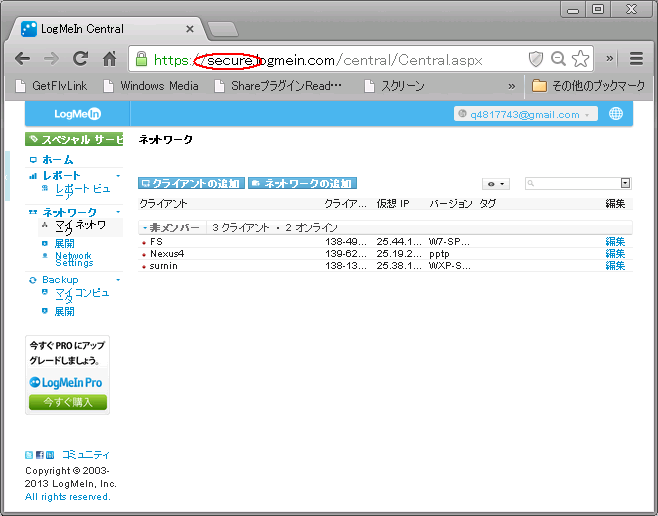
Task: Open the search field dropdown arrow
Action: point(625,183)
